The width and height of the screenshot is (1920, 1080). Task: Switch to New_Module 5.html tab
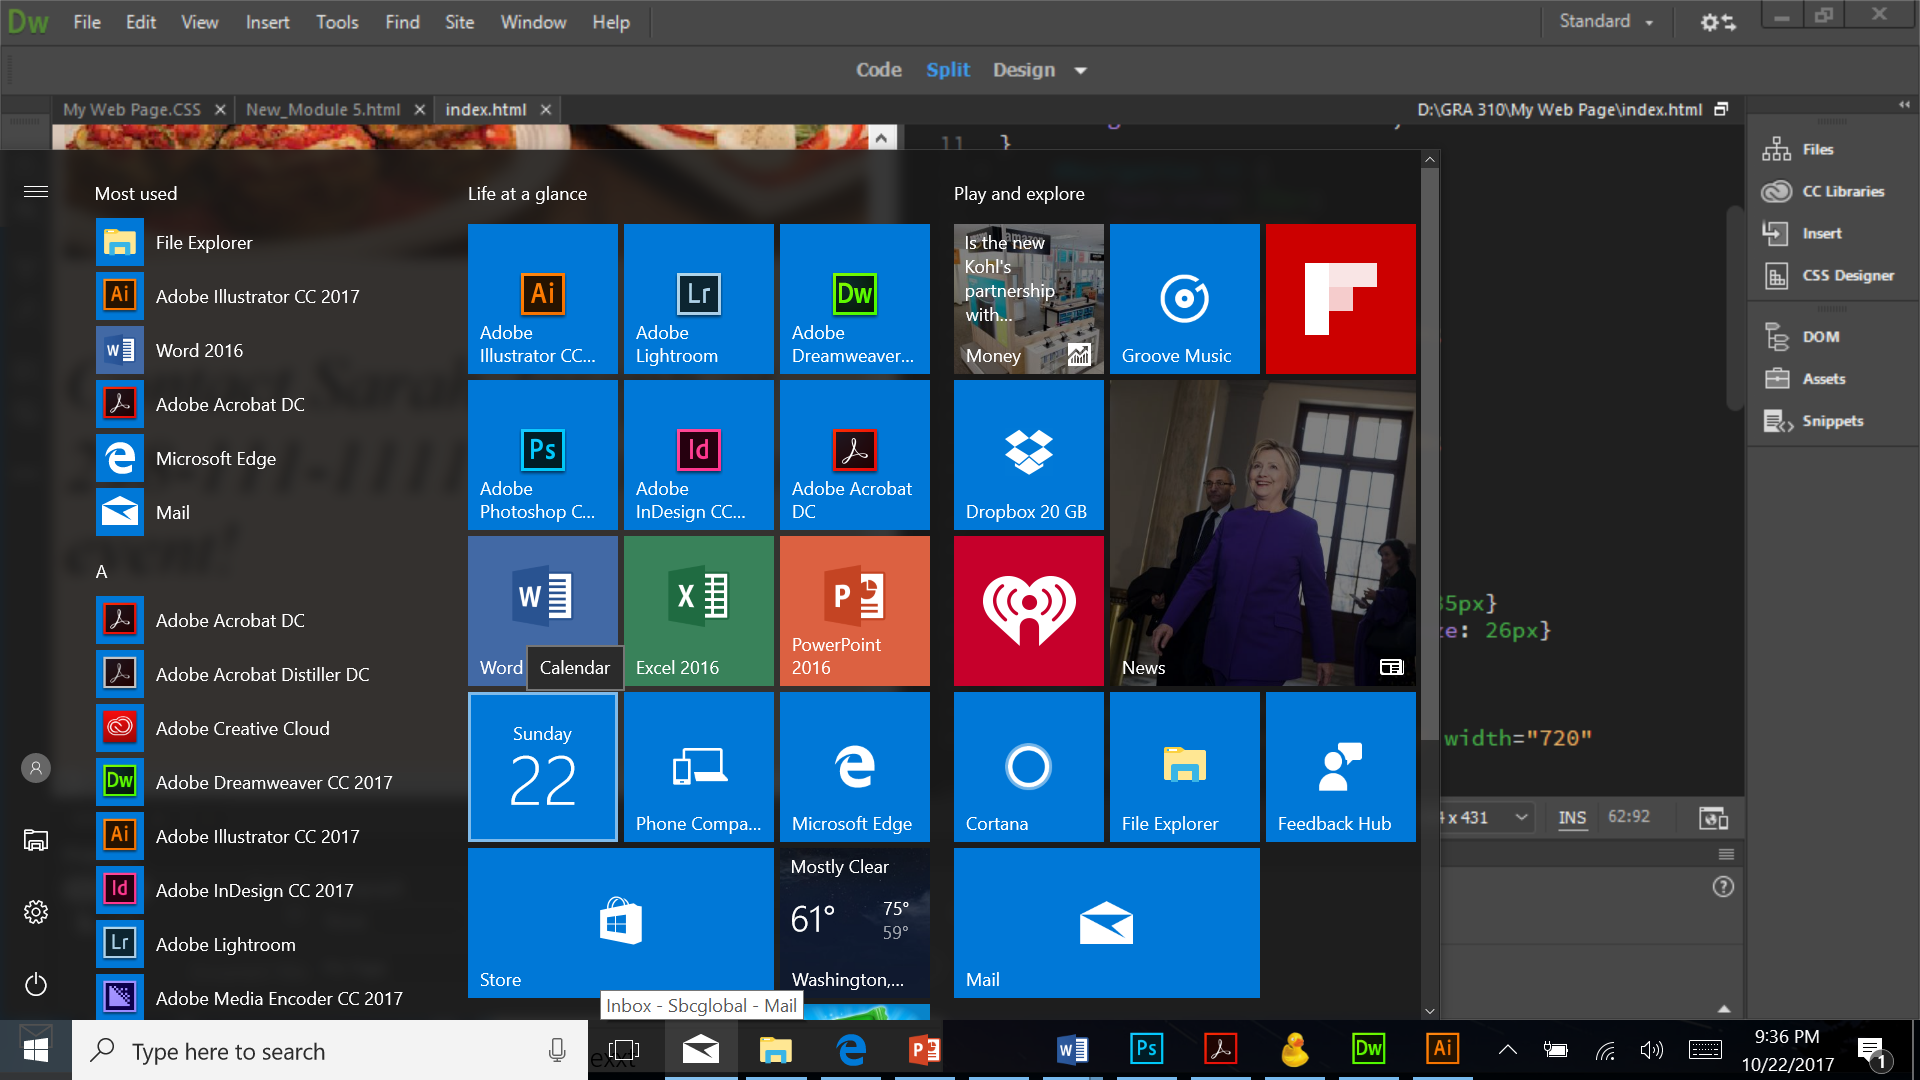point(323,110)
